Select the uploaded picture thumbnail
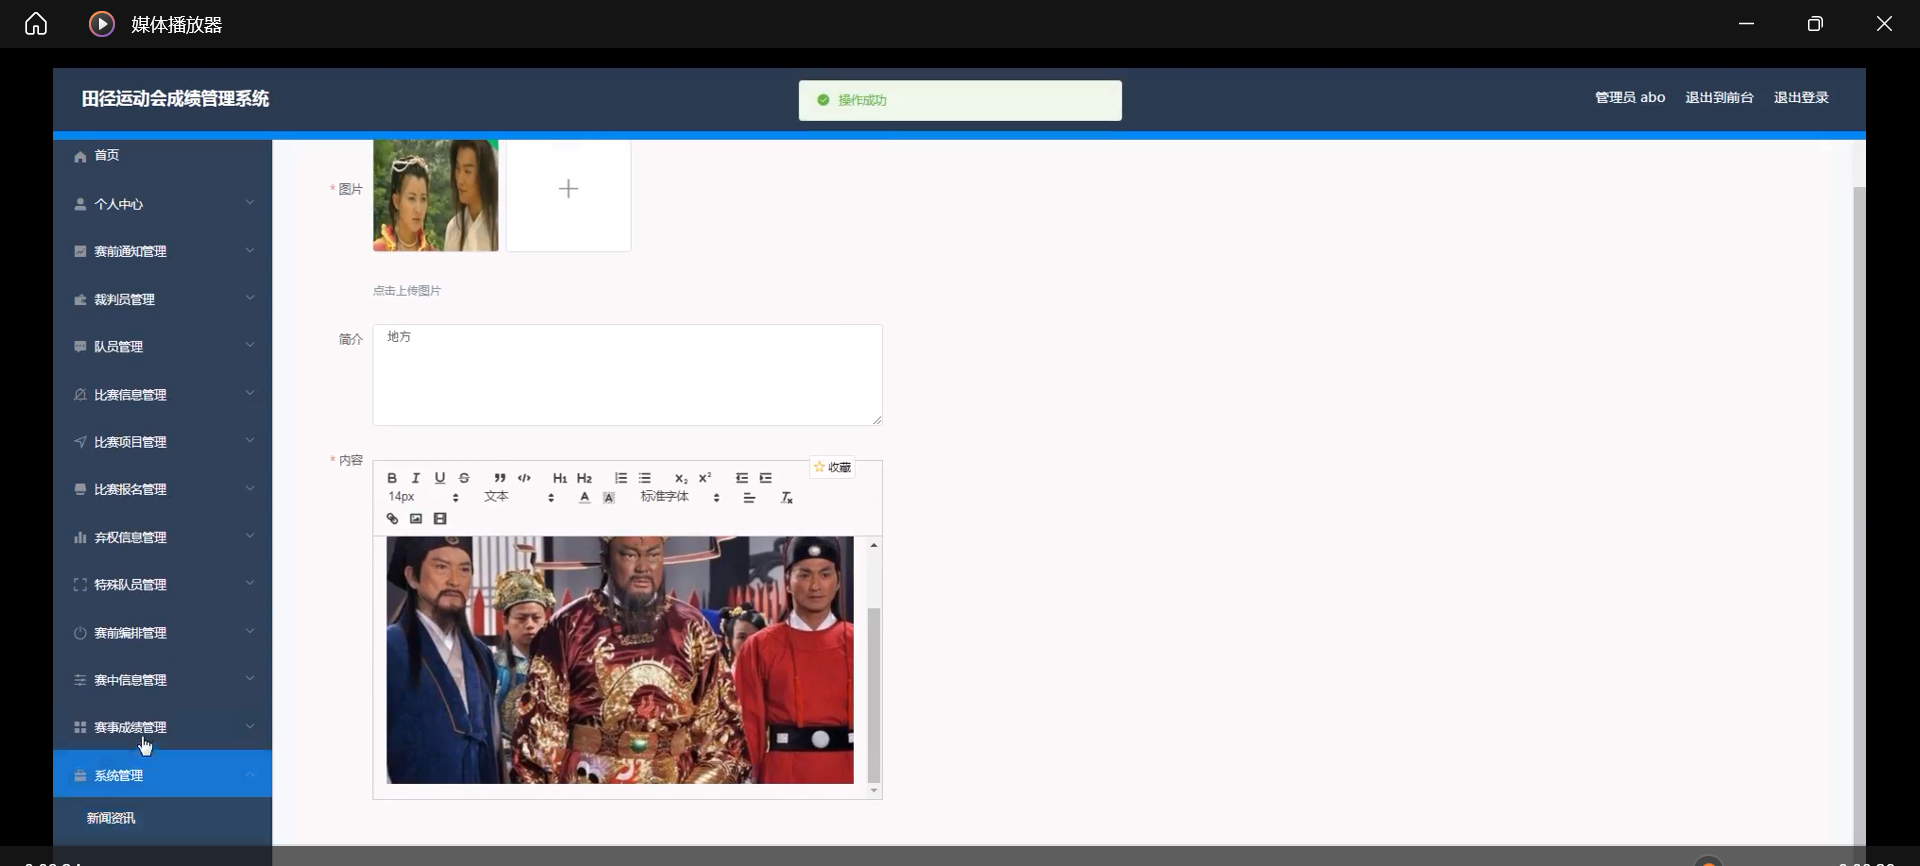 coord(436,195)
